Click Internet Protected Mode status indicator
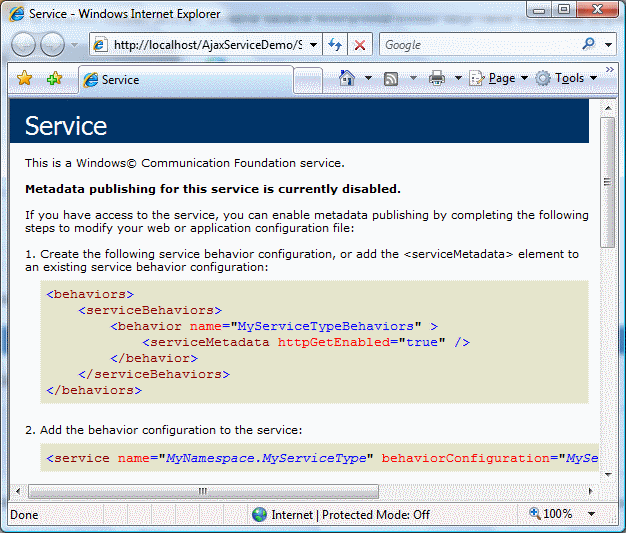The image size is (626, 533). point(341,514)
